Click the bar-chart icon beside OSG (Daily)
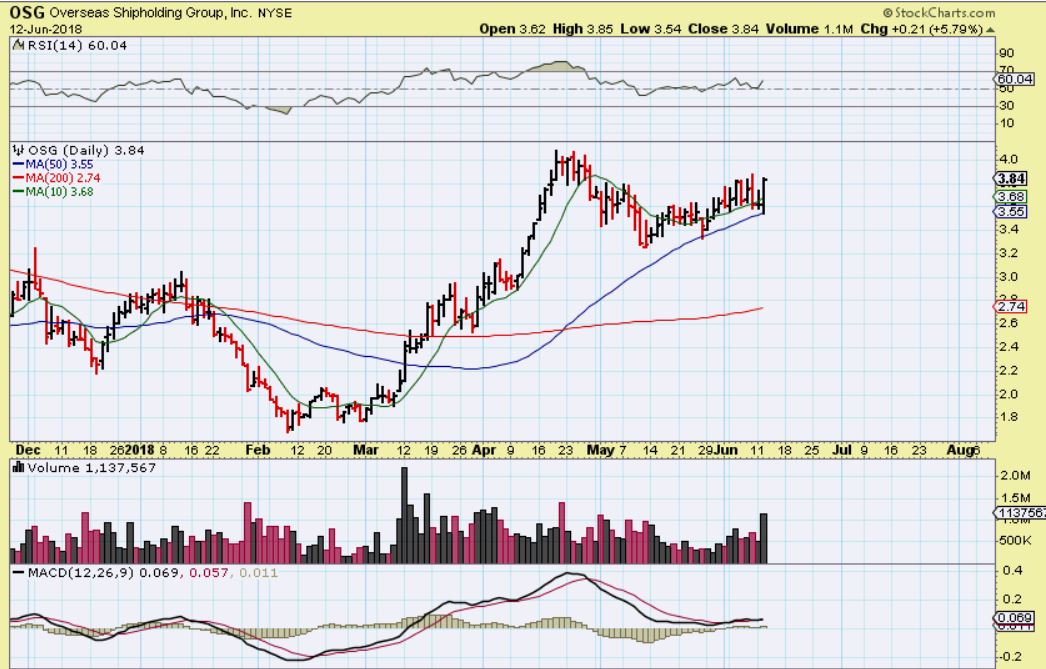The width and height of the screenshot is (1046, 669). click(19, 150)
